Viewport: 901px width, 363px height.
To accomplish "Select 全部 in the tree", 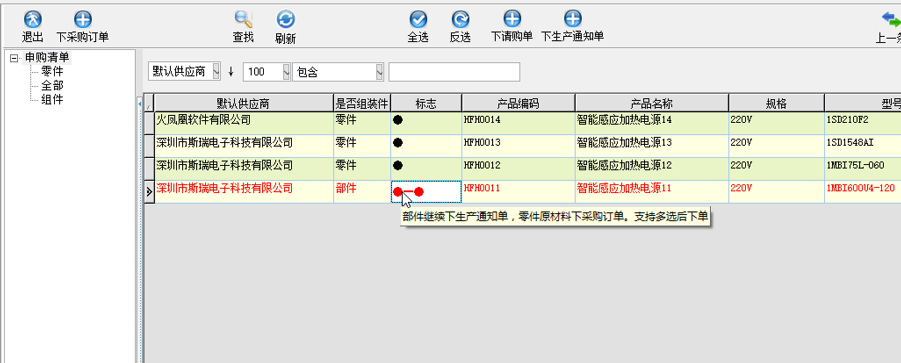I will click(x=52, y=86).
